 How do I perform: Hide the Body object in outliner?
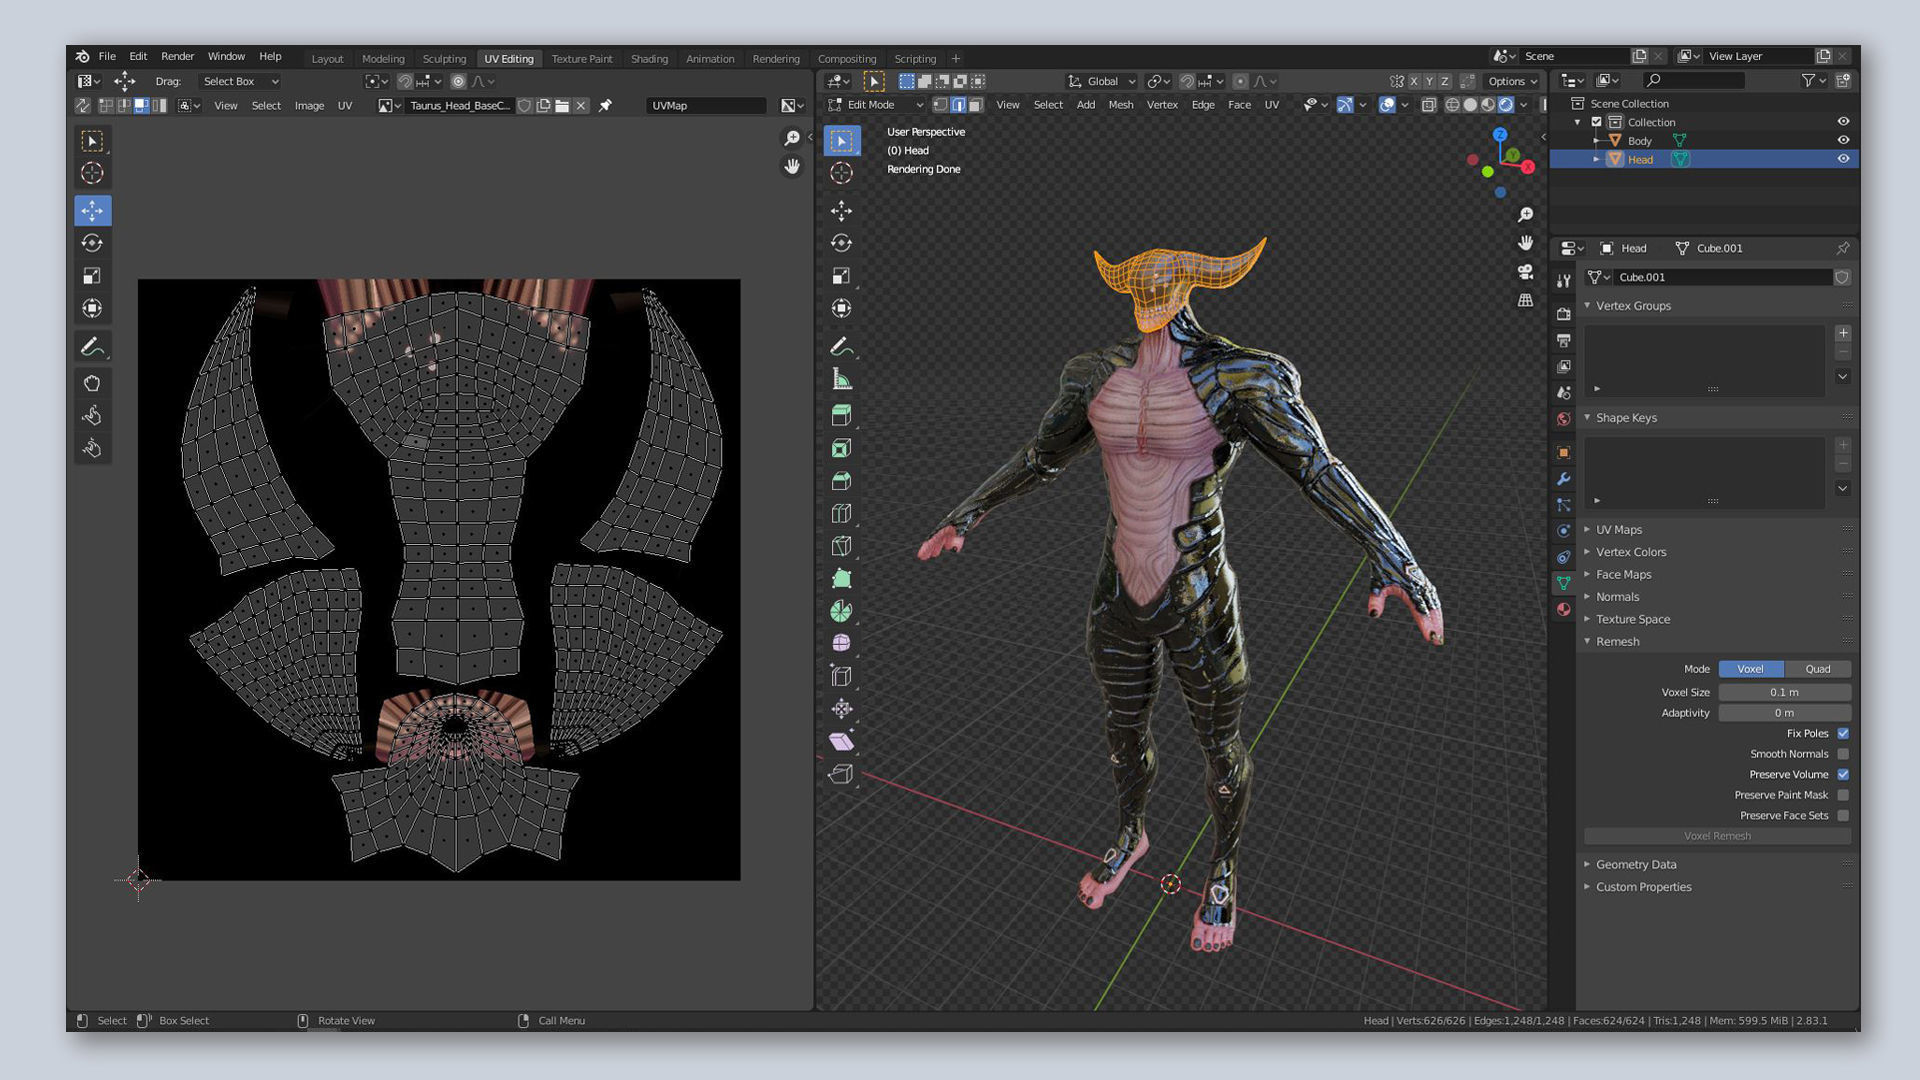(1843, 141)
